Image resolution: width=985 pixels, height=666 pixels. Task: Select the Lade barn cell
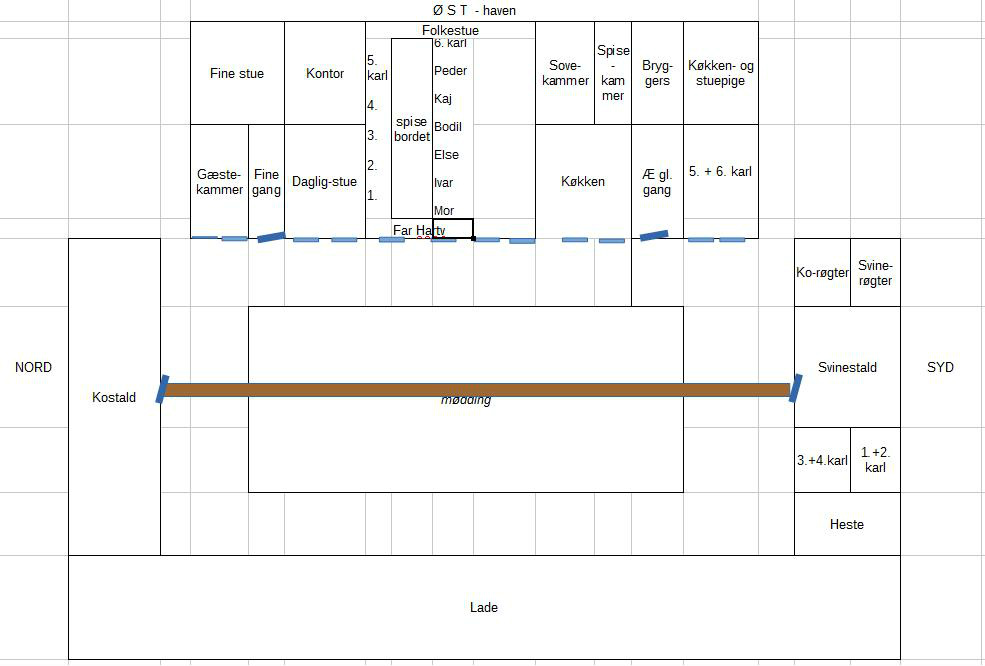[x=484, y=608]
